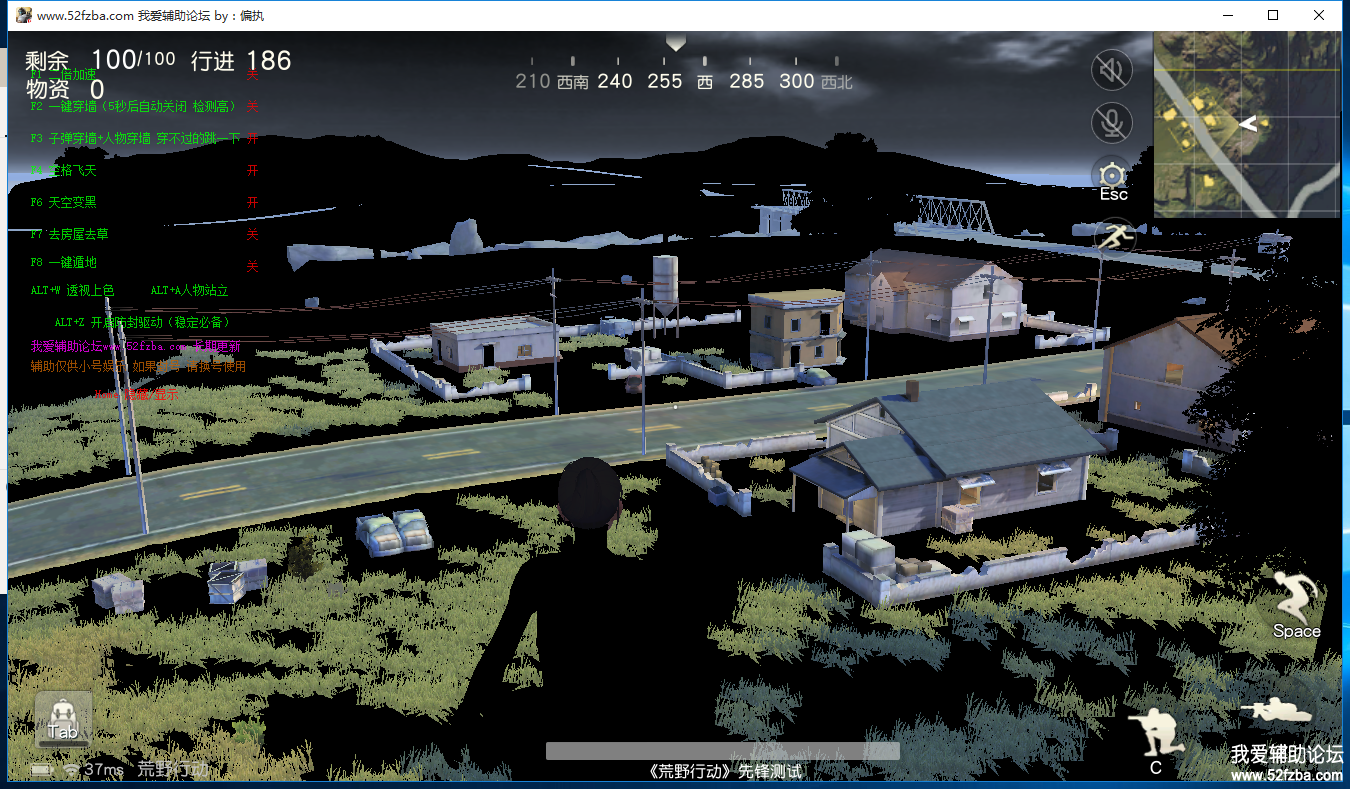
Task: Click the 《荒野行动》先锋测试 caption
Action: [725, 771]
